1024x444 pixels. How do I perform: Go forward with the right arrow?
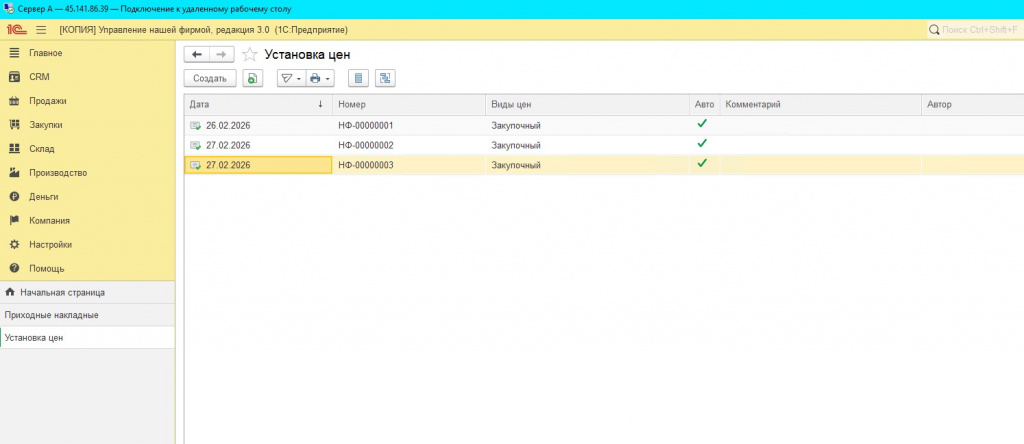(221, 55)
